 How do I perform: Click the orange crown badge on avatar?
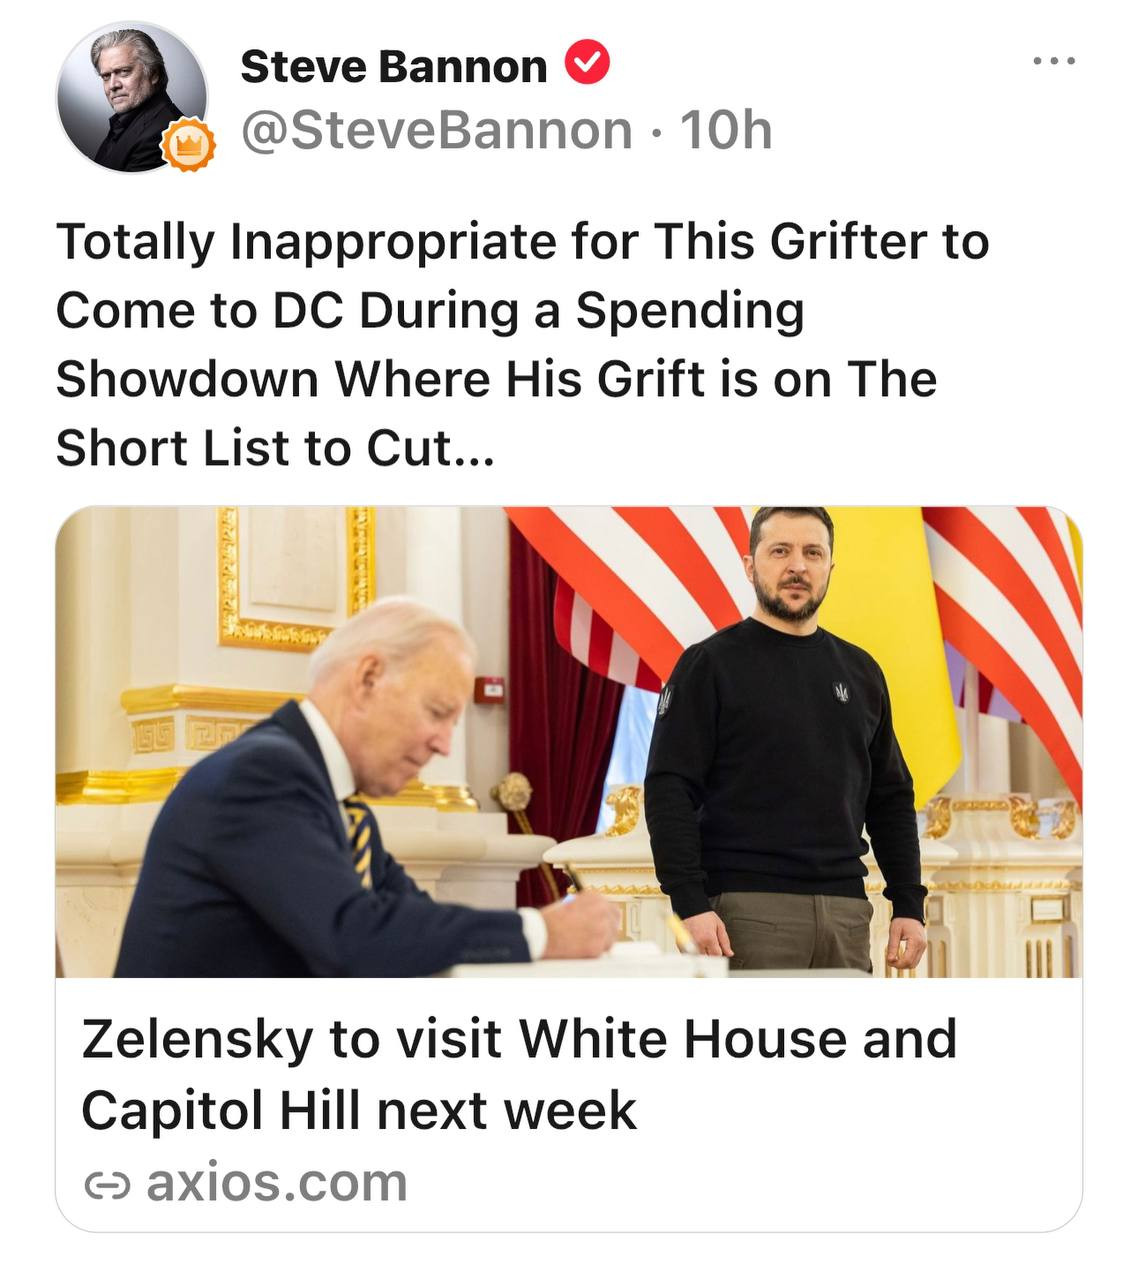[x=190, y=146]
